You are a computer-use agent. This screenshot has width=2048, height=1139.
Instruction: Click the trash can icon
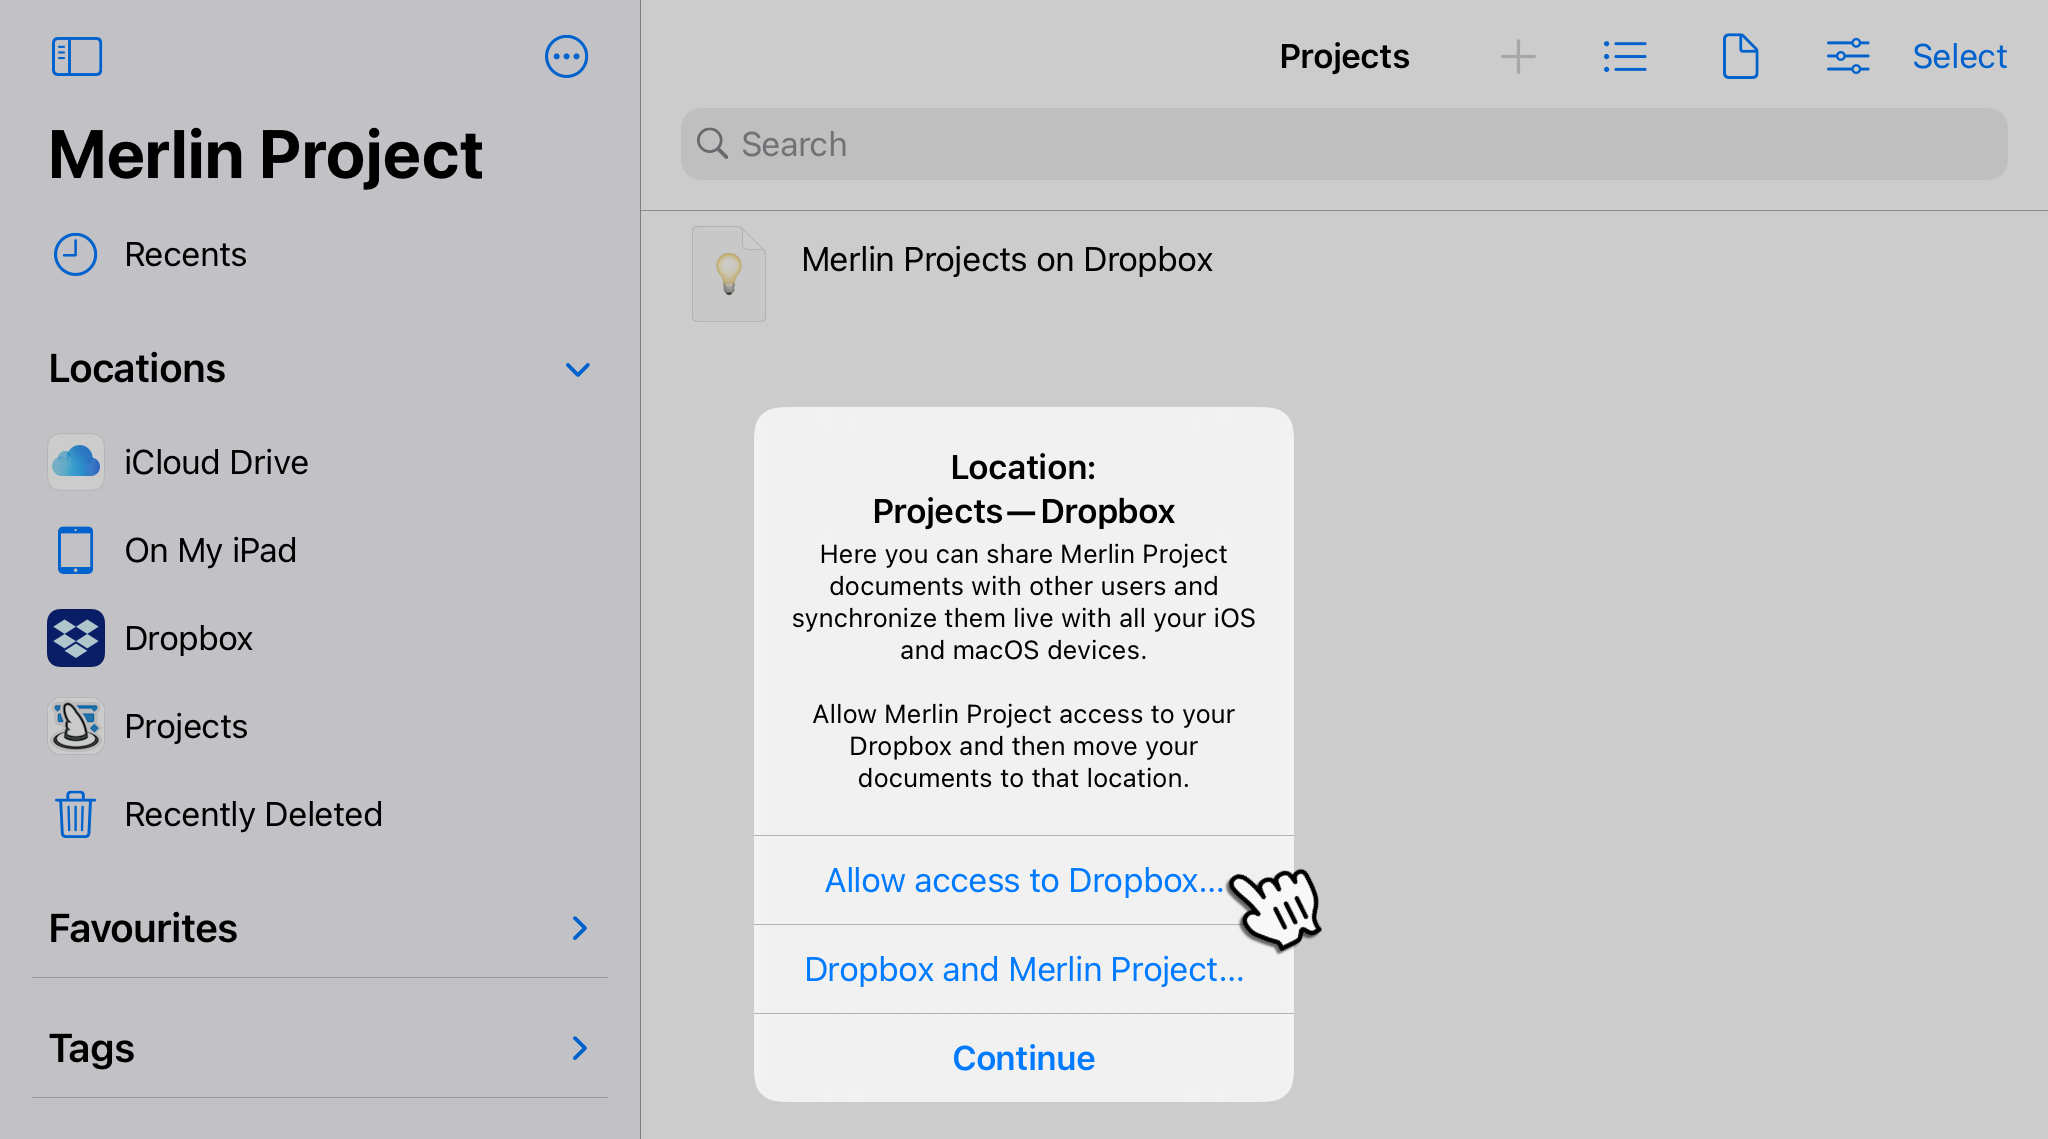coord(76,814)
